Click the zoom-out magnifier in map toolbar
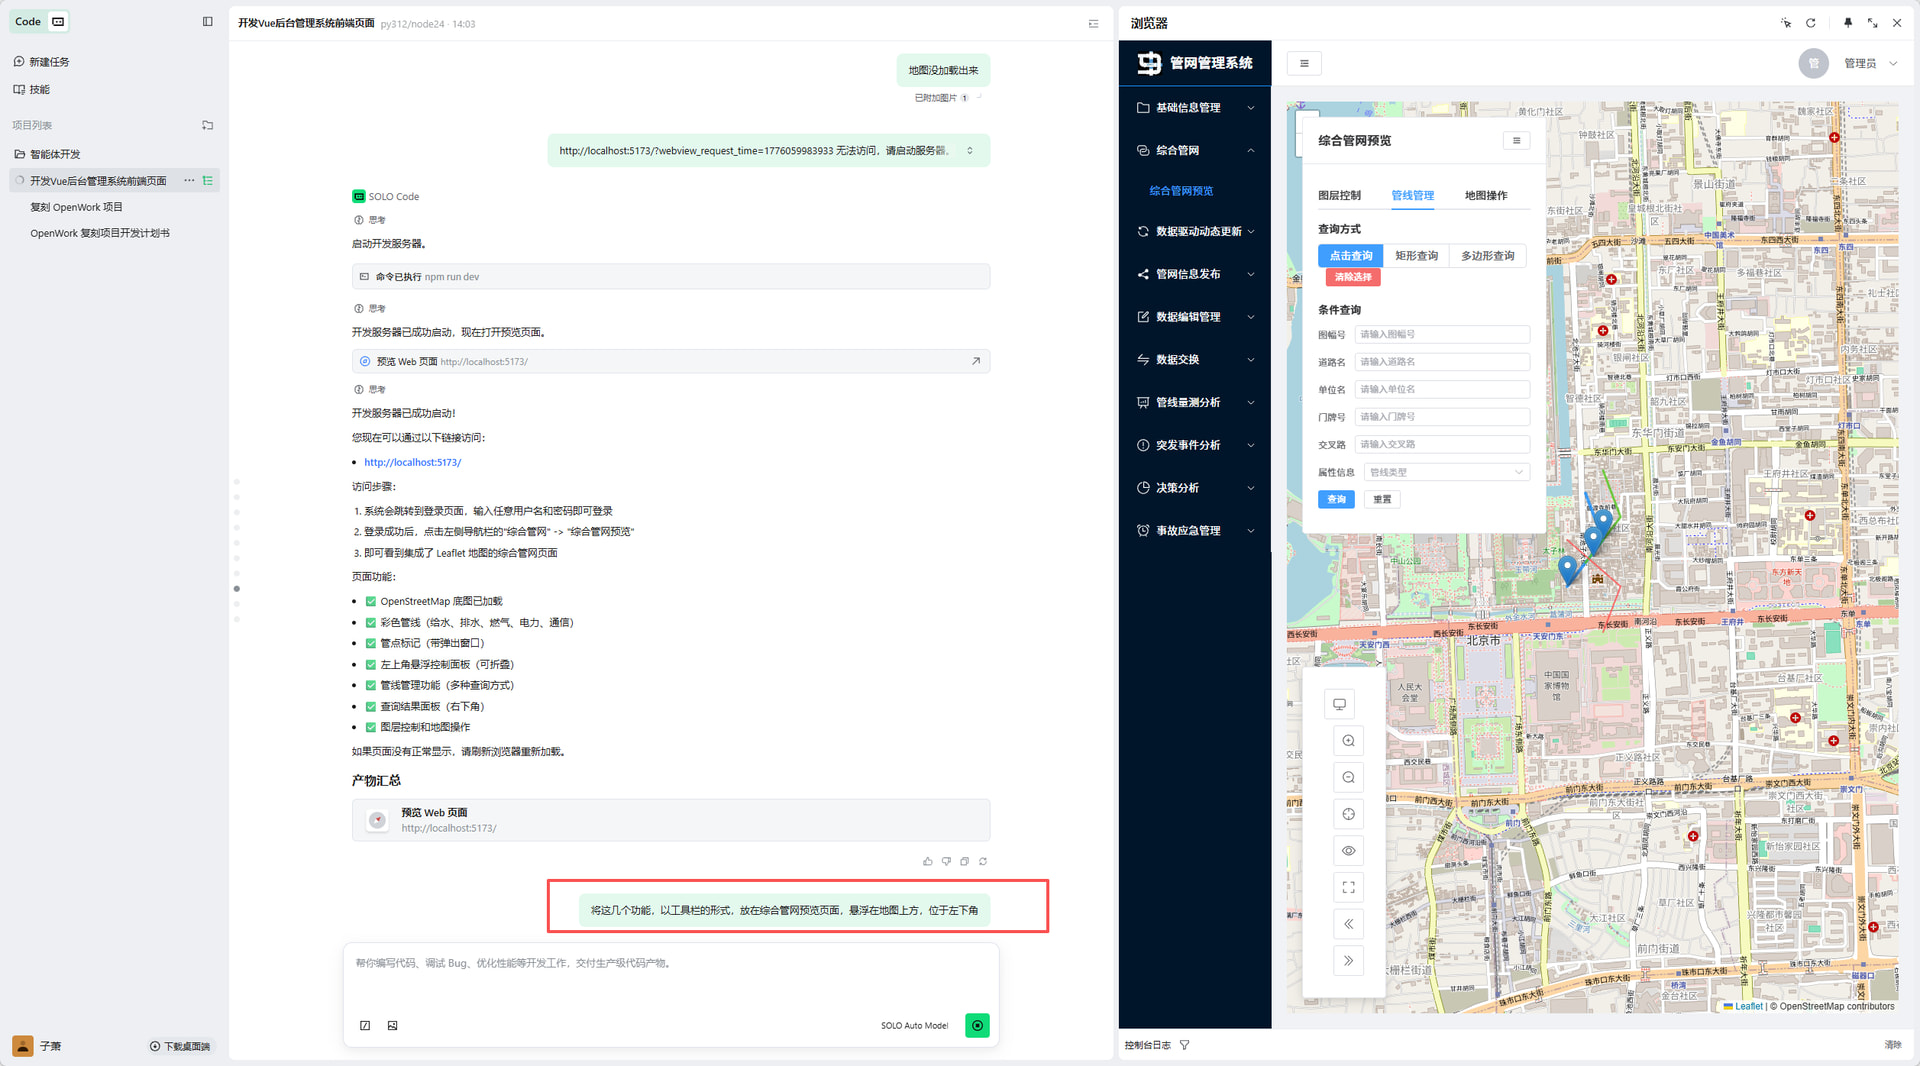This screenshot has height=1066, width=1920. [1348, 778]
